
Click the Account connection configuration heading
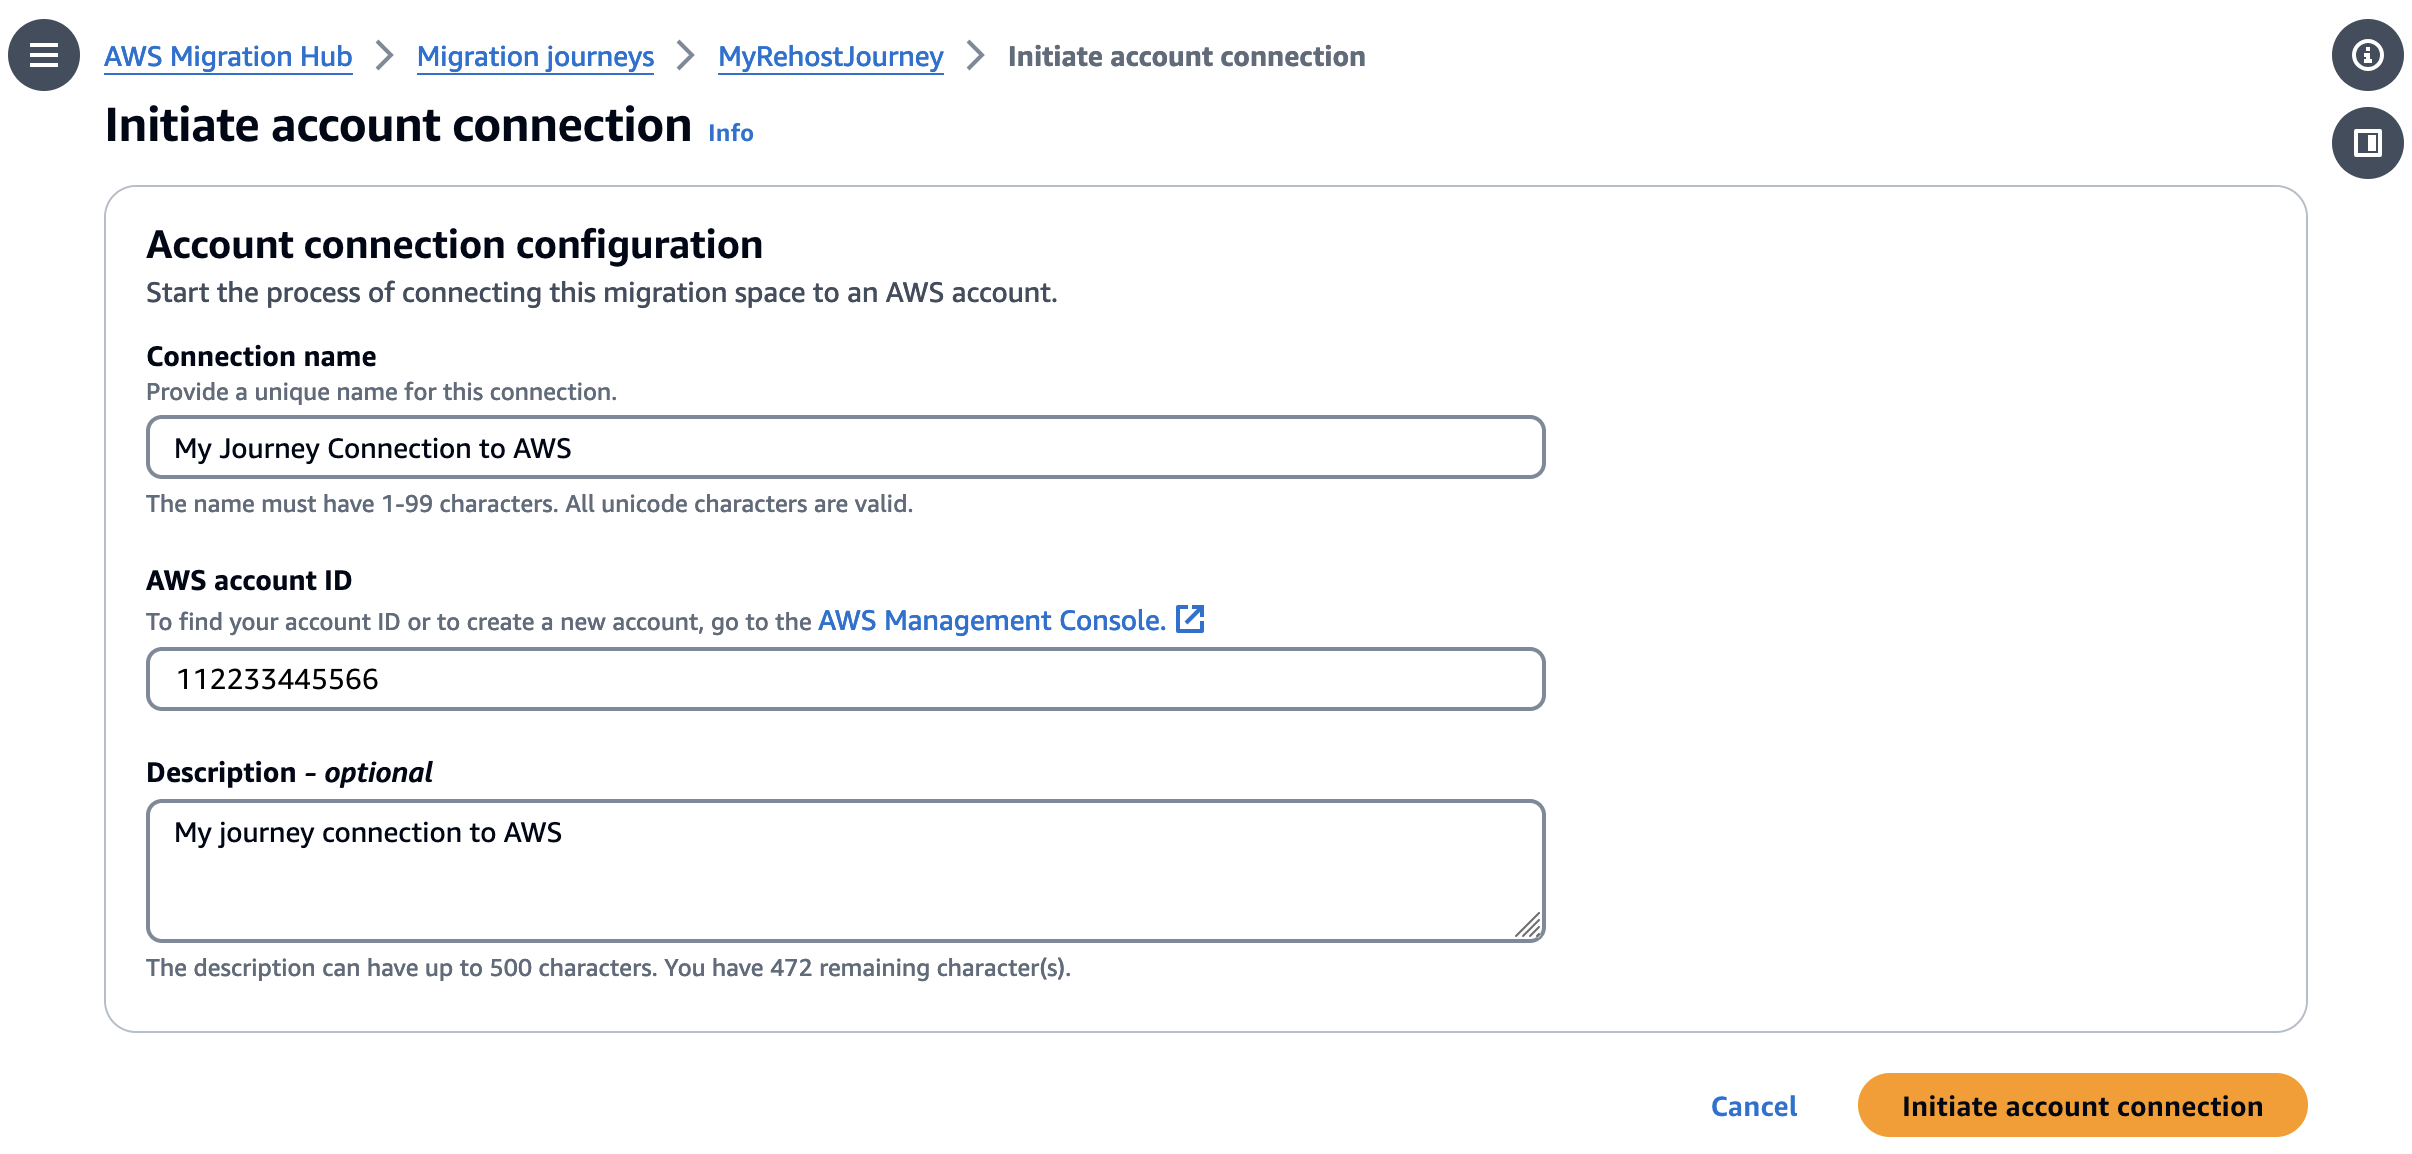click(x=455, y=243)
